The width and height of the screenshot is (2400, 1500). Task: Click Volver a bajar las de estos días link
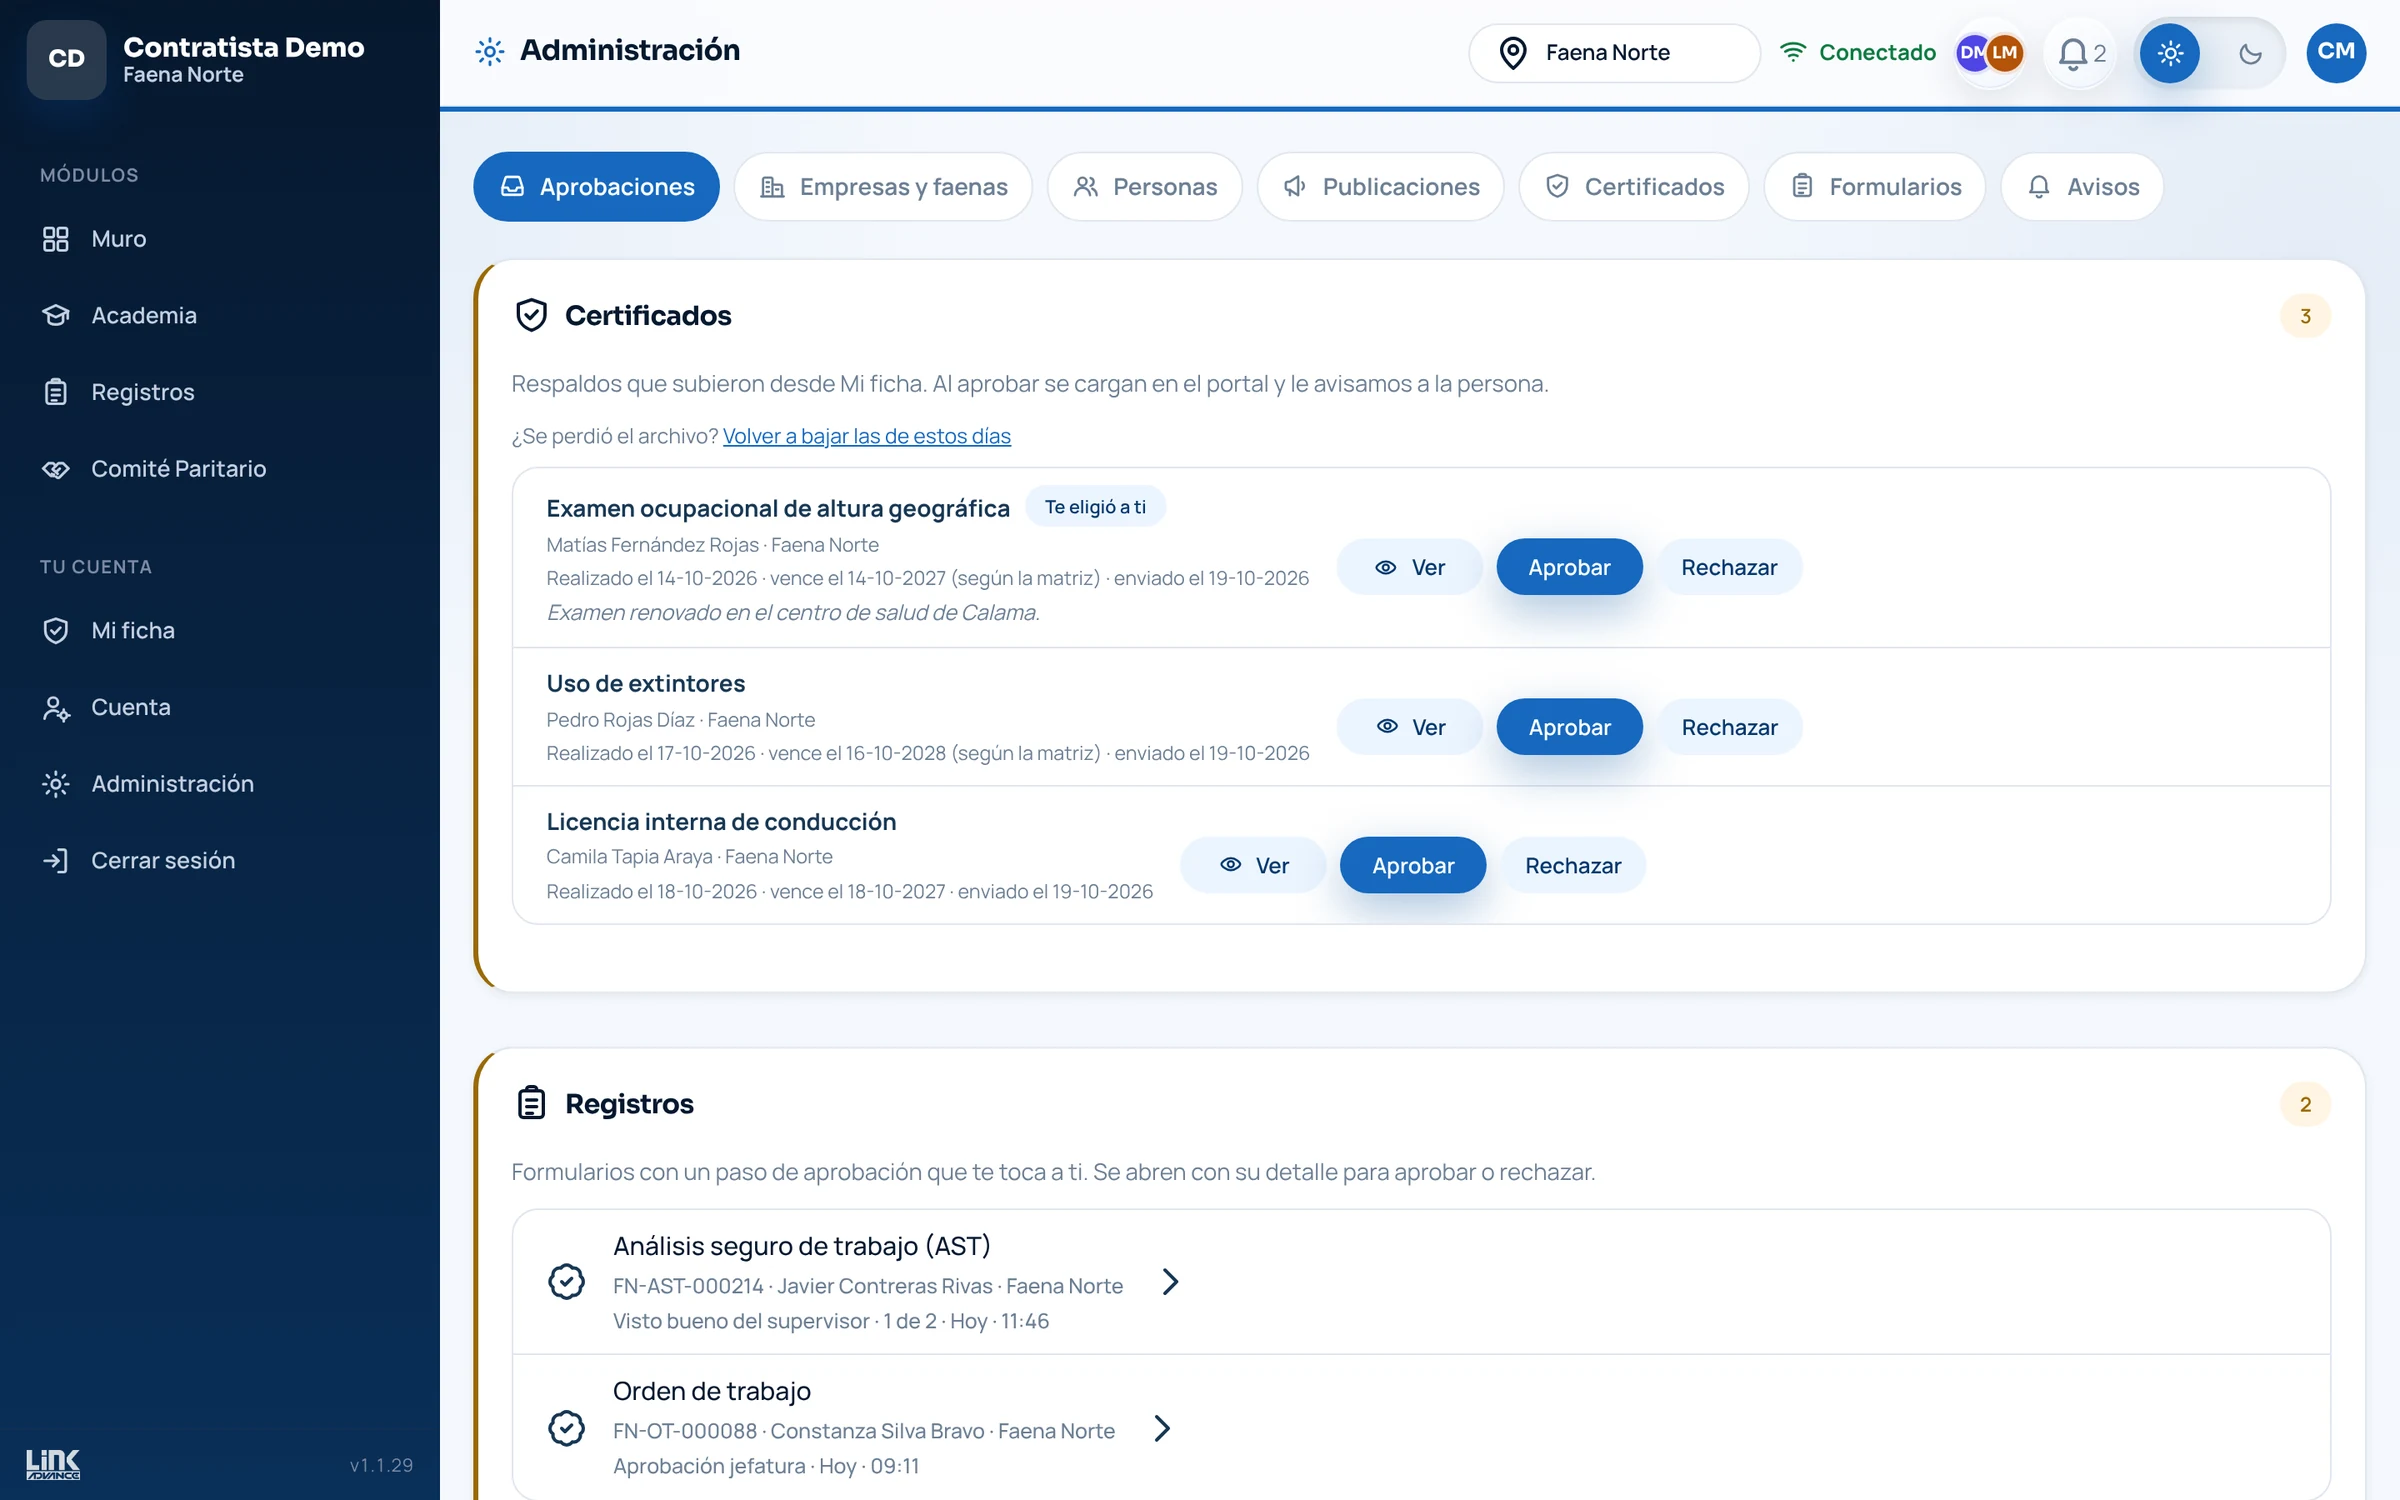click(x=866, y=436)
